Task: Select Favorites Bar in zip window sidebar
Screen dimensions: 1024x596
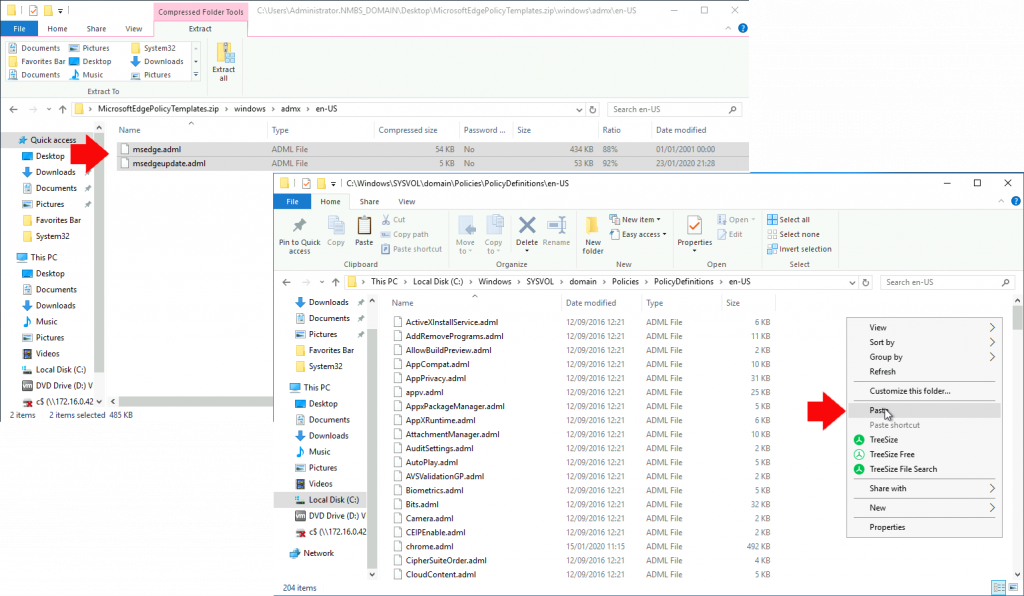Action: coord(57,220)
